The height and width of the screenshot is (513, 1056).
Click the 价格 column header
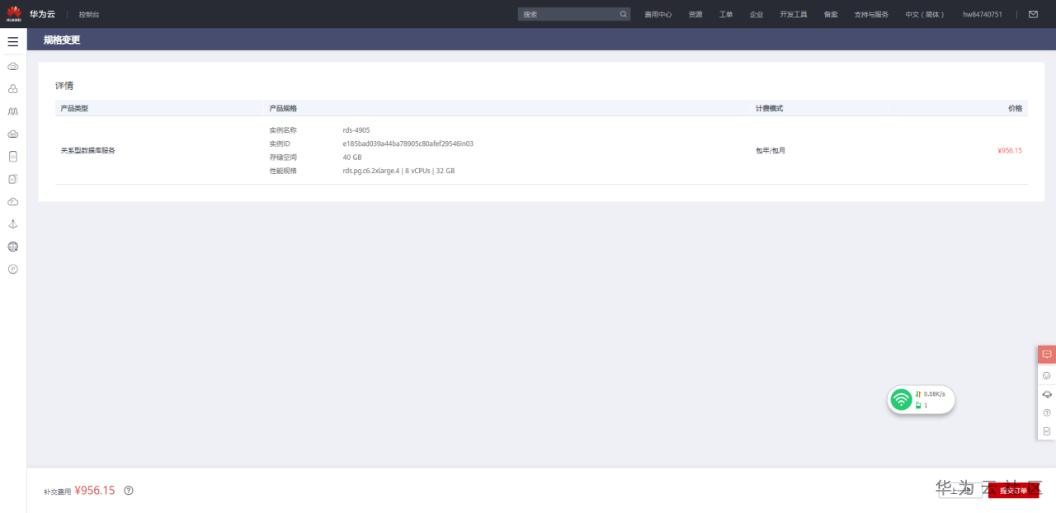pyautogui.click(x=1015, y=108)
